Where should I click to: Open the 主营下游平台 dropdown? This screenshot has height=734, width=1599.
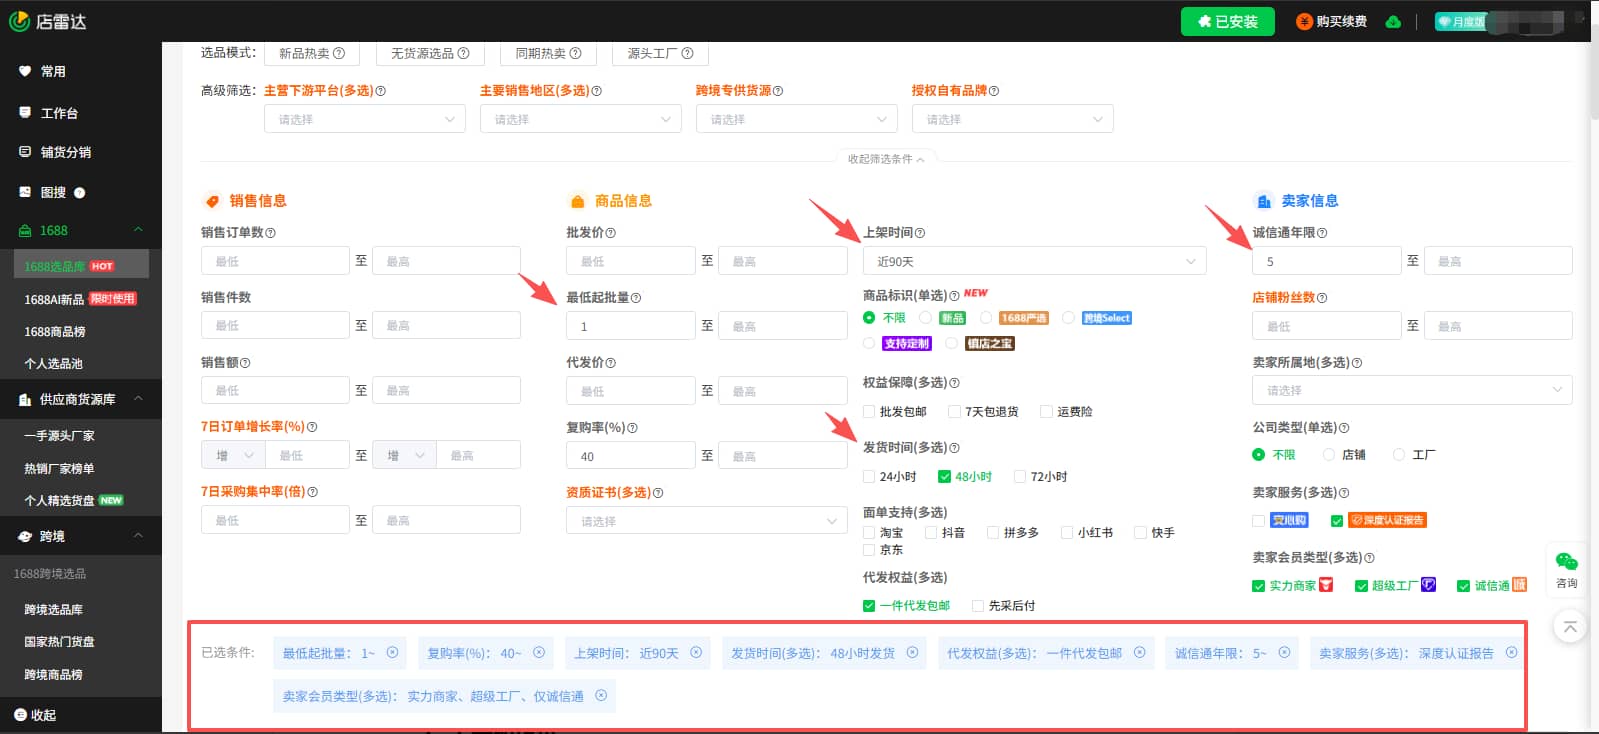365,119
